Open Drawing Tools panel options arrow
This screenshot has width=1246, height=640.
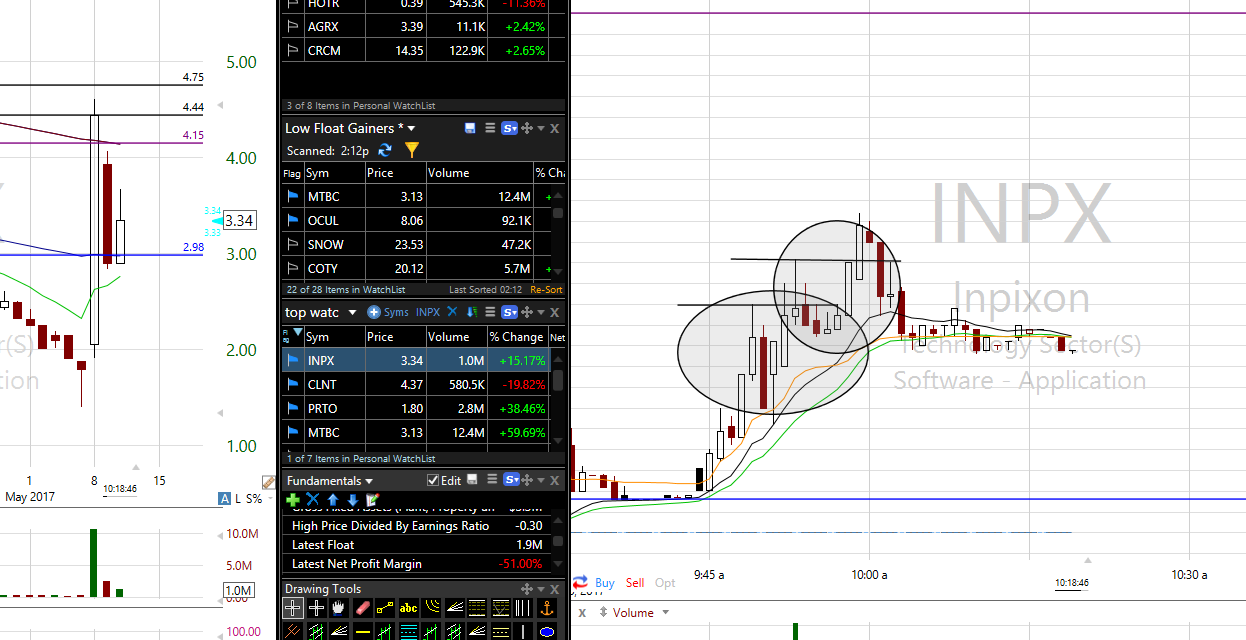[541, 589]
